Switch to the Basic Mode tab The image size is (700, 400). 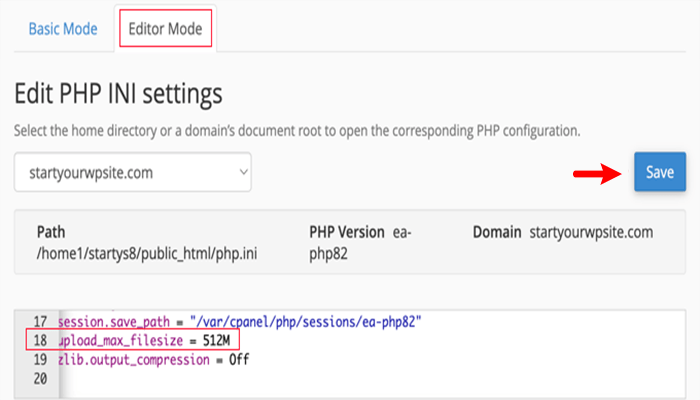point(62,29)
